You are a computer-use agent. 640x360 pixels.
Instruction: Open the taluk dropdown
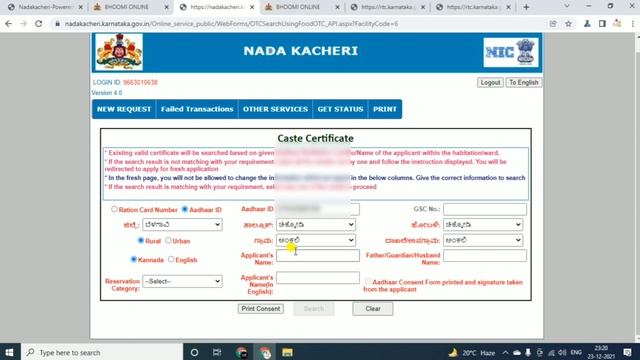(x=316, y=224)
